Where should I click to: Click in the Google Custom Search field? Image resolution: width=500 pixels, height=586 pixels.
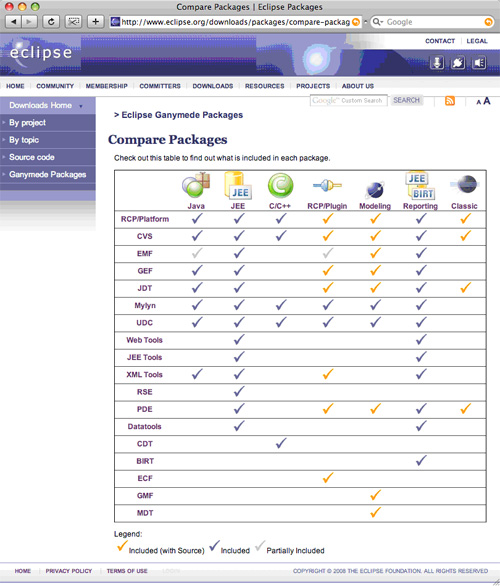click(x=348, y=101)
